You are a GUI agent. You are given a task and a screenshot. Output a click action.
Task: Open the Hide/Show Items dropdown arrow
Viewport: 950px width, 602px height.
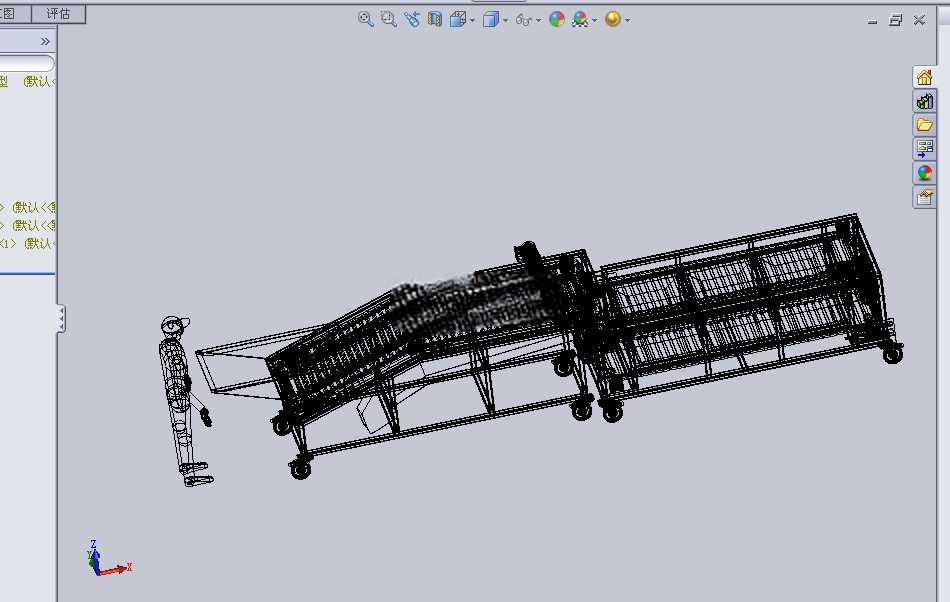point(539,21)
